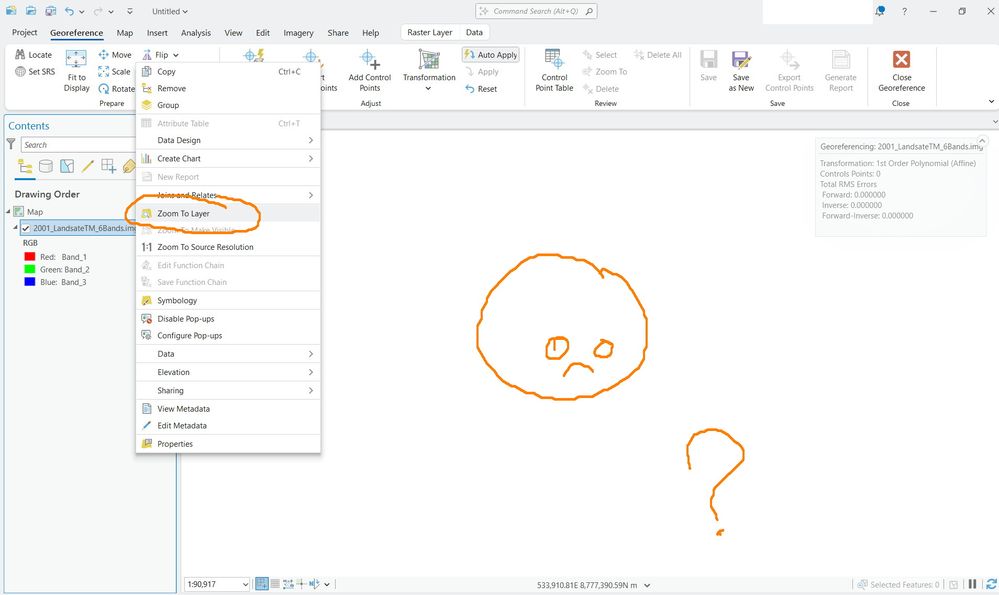Switch to the Analysis ribbon tab
The width and height of the screenshot is (999, 595).
point(196,32)
